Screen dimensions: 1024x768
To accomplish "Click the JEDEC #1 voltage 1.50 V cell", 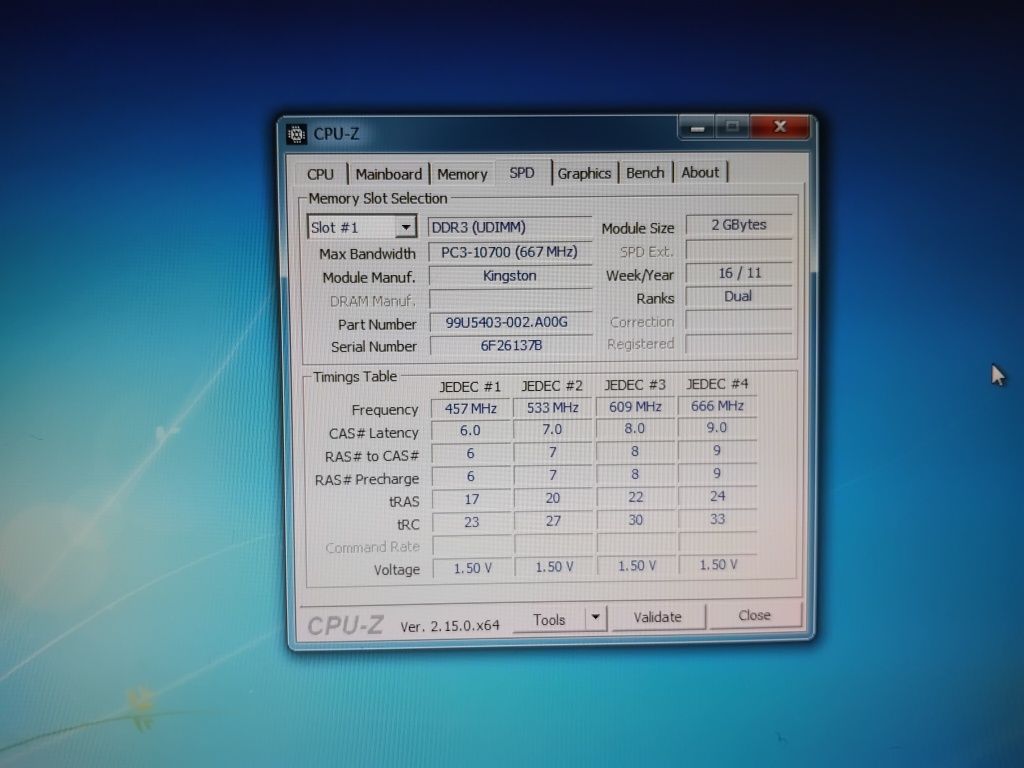I will pos(472,568).
